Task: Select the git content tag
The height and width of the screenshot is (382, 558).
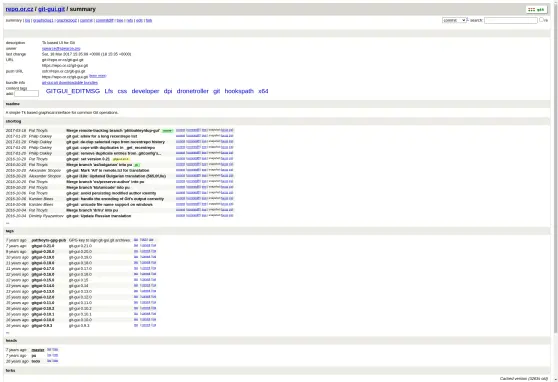Action: [x=216, y=91]
